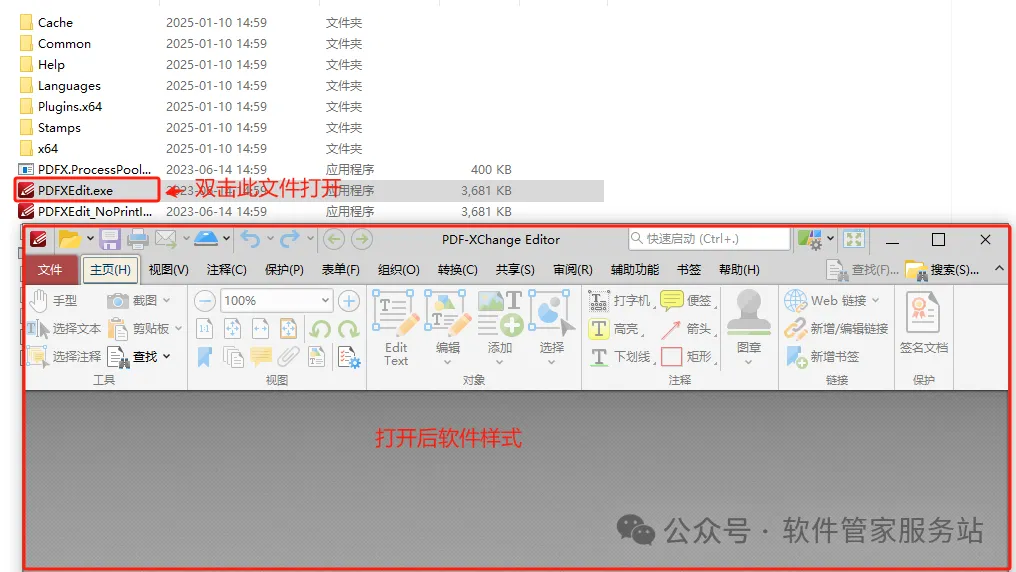Switch to the Form (表单(F)) tab

coord(341,269)
